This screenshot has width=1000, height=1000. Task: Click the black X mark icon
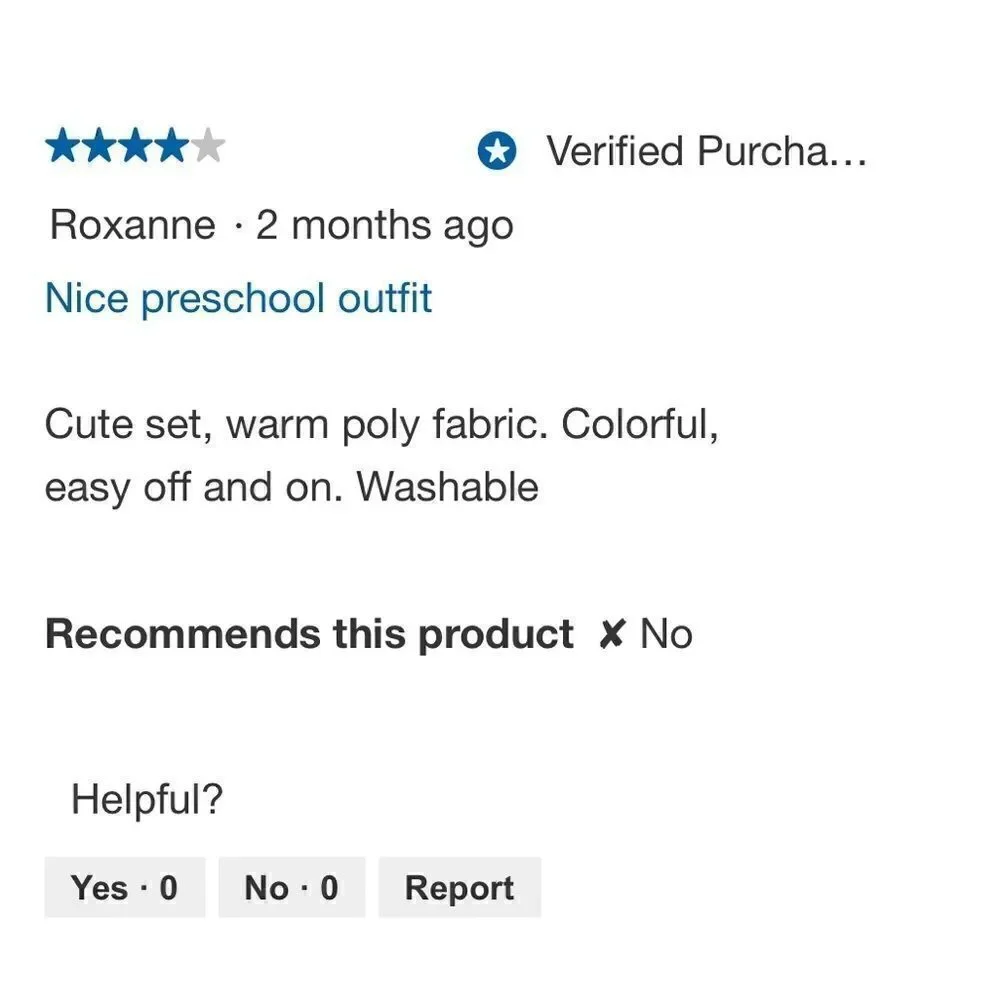pyautogui.click(x=612, y=634)
